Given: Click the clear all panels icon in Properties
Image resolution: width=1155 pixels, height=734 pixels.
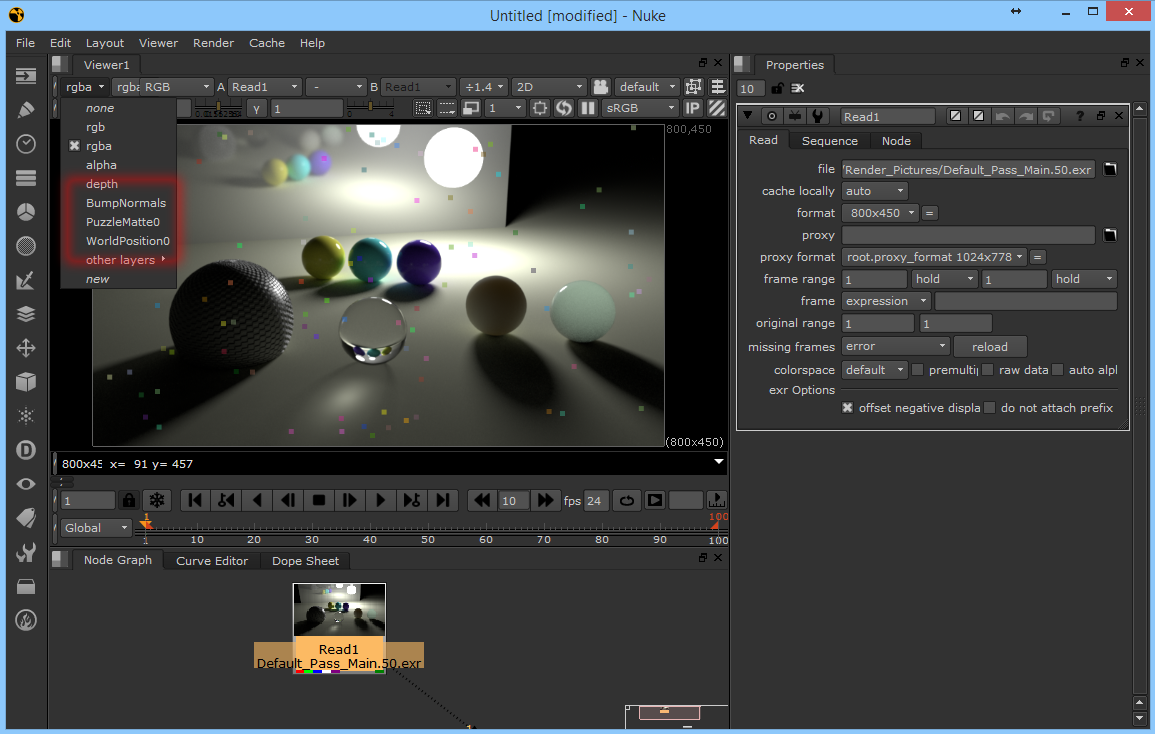Looking at the screenshot, I should (x=798, y=88).
